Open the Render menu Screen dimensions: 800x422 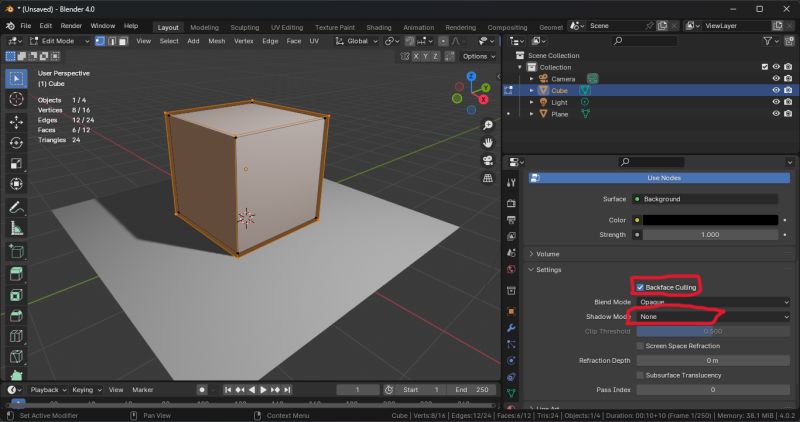71,26
